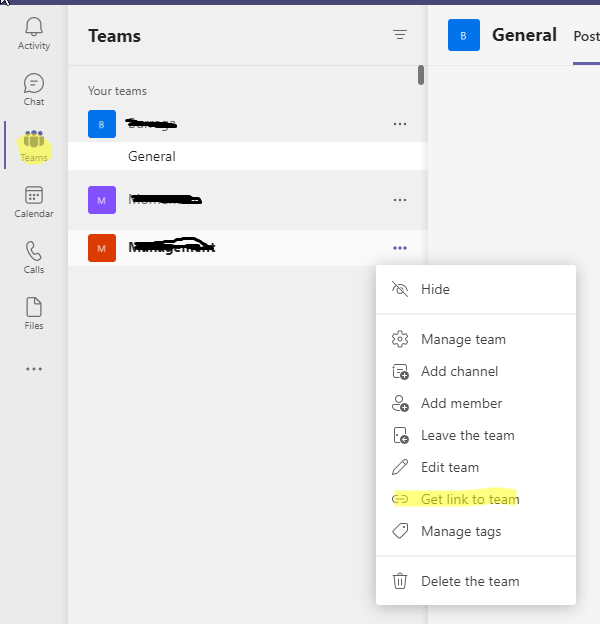Select the purple M team row name
This screenshot has width=600, height=624.
point(165,199)
